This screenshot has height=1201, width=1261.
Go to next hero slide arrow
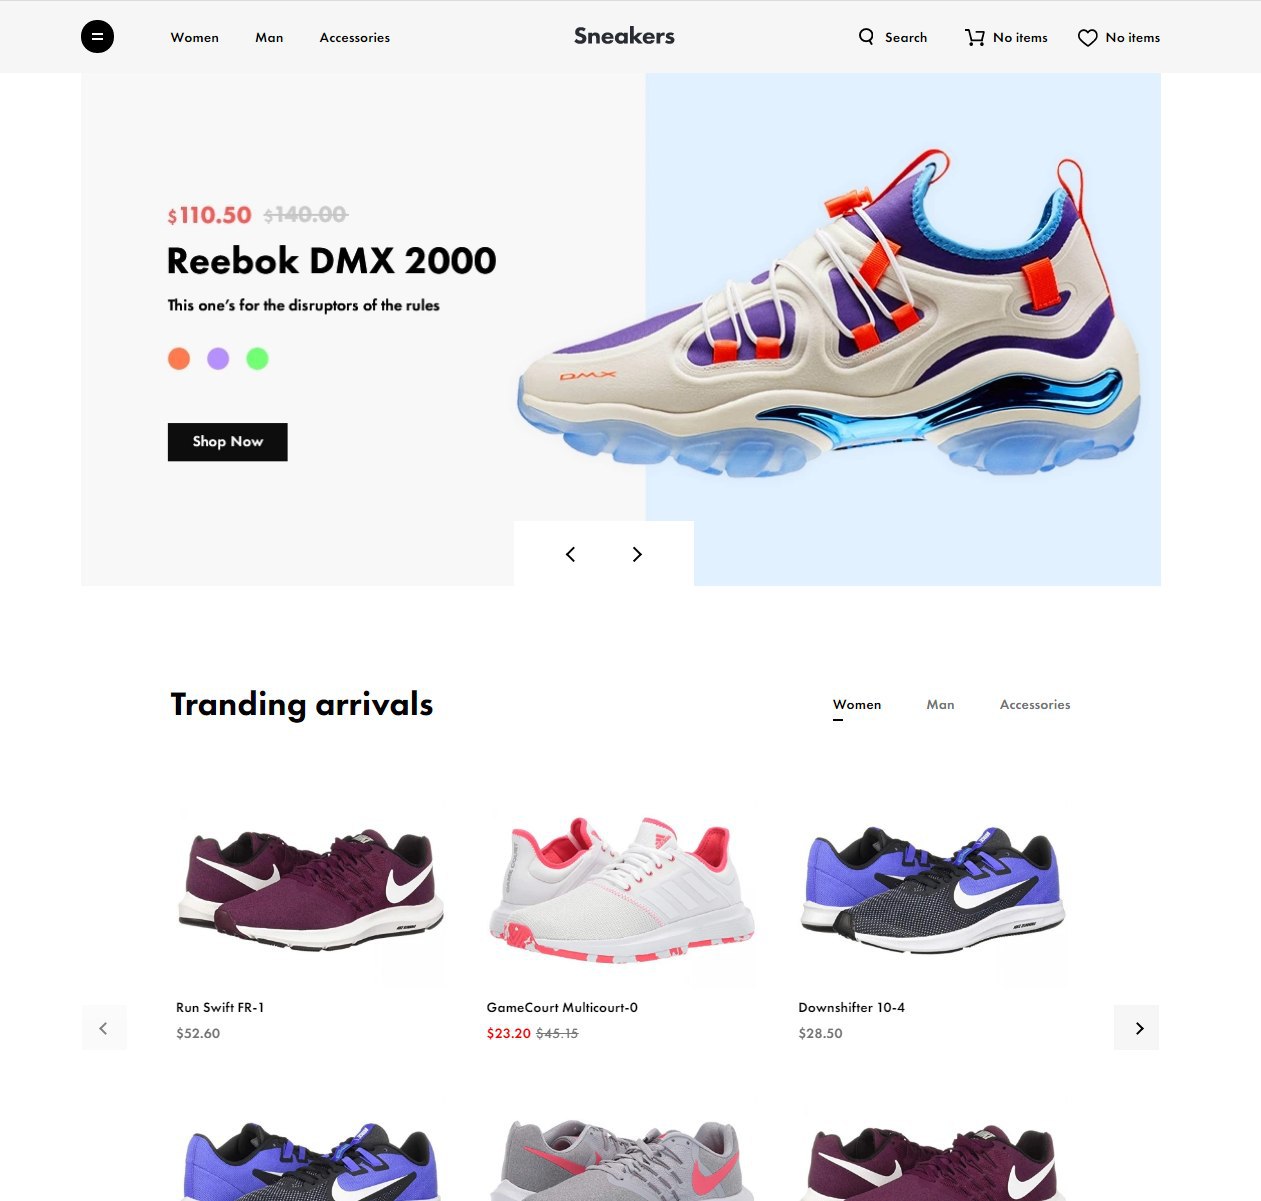click(x=637, y=554)
